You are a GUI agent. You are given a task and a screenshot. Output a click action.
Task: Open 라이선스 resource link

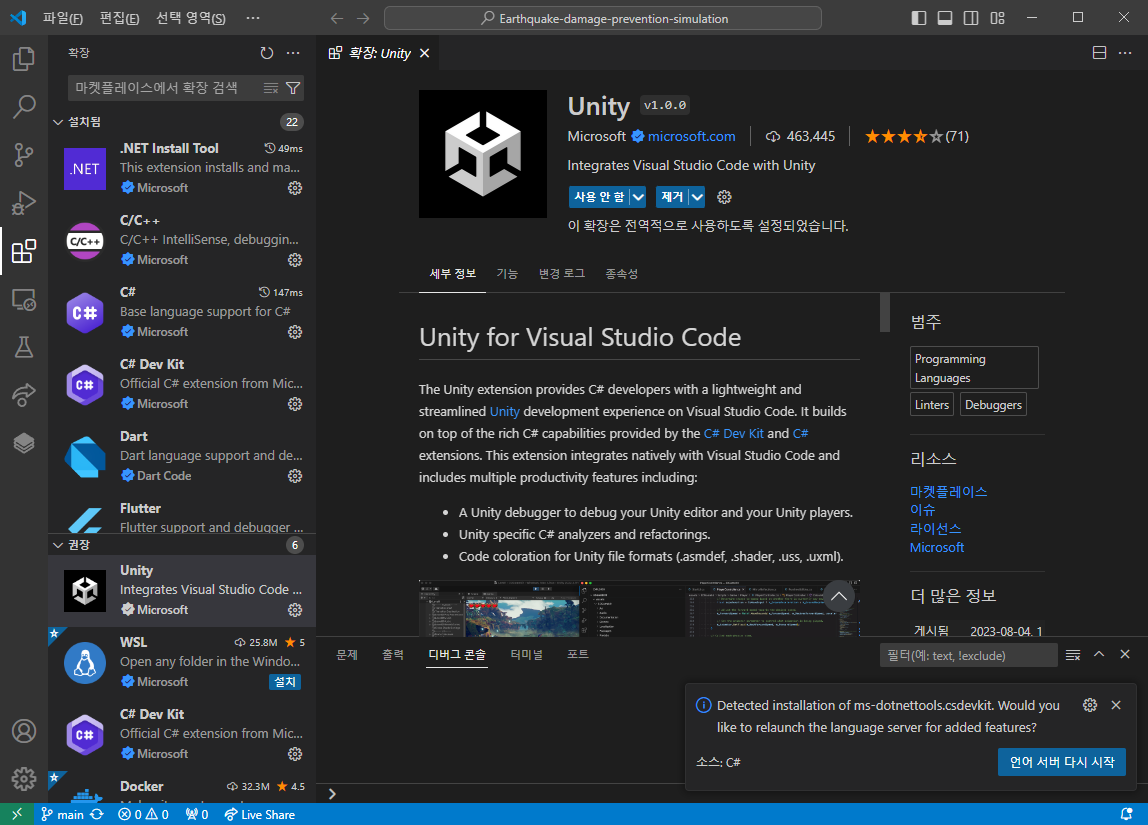coord(935,529)
